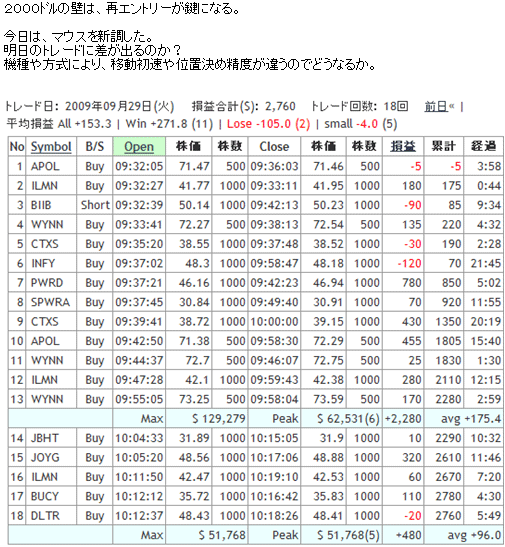Sort table by 損益 column header
The width and height of the screenshot is (505, 547).
(403, 147)
